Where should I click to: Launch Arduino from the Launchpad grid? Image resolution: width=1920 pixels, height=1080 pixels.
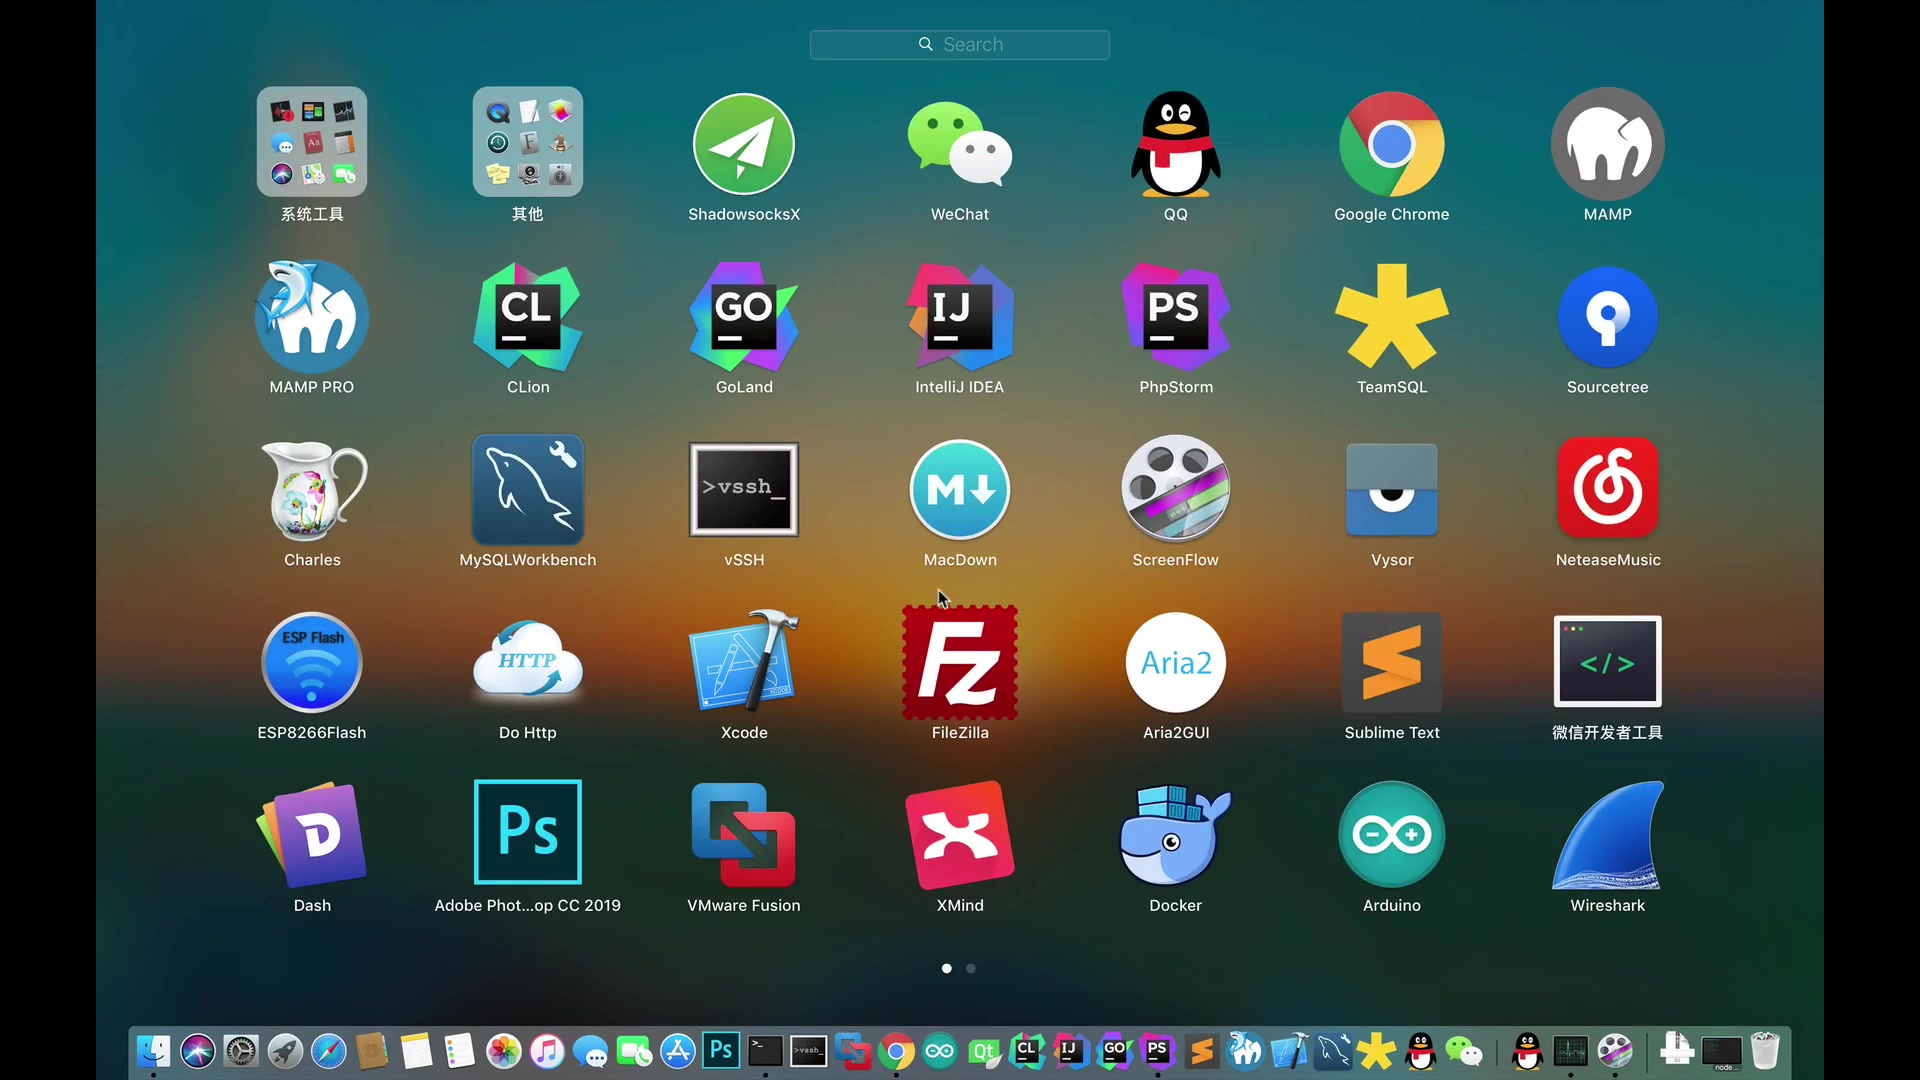tap(1392, 834)
